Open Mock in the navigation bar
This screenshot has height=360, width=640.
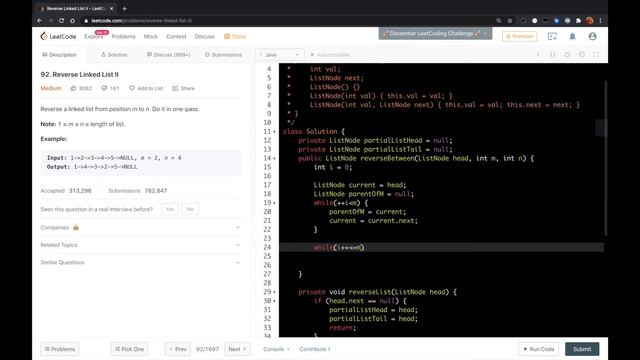pyautogui.click(x=151, y=36)
